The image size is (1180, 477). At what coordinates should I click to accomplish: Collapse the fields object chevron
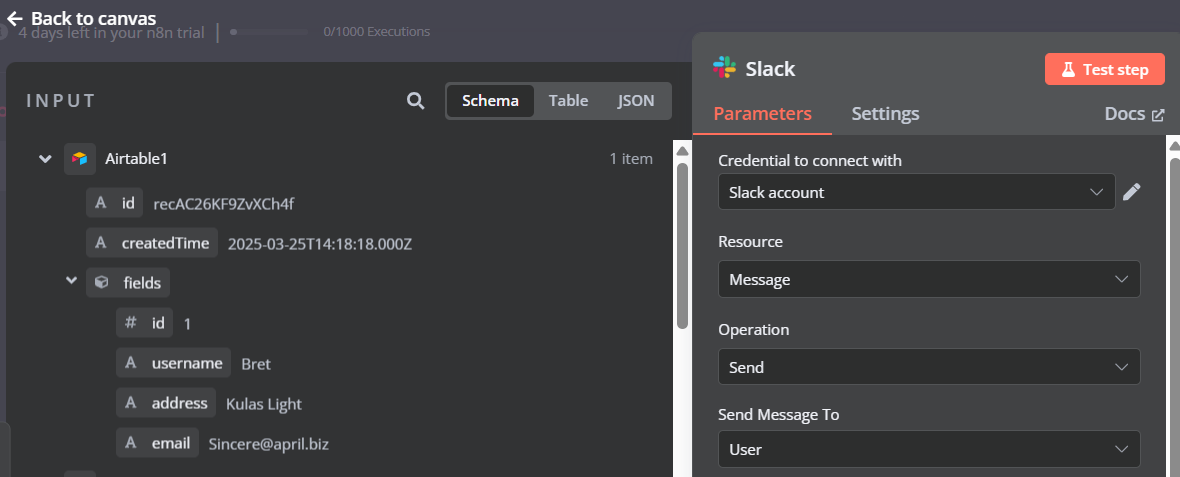tap(71, 280)
